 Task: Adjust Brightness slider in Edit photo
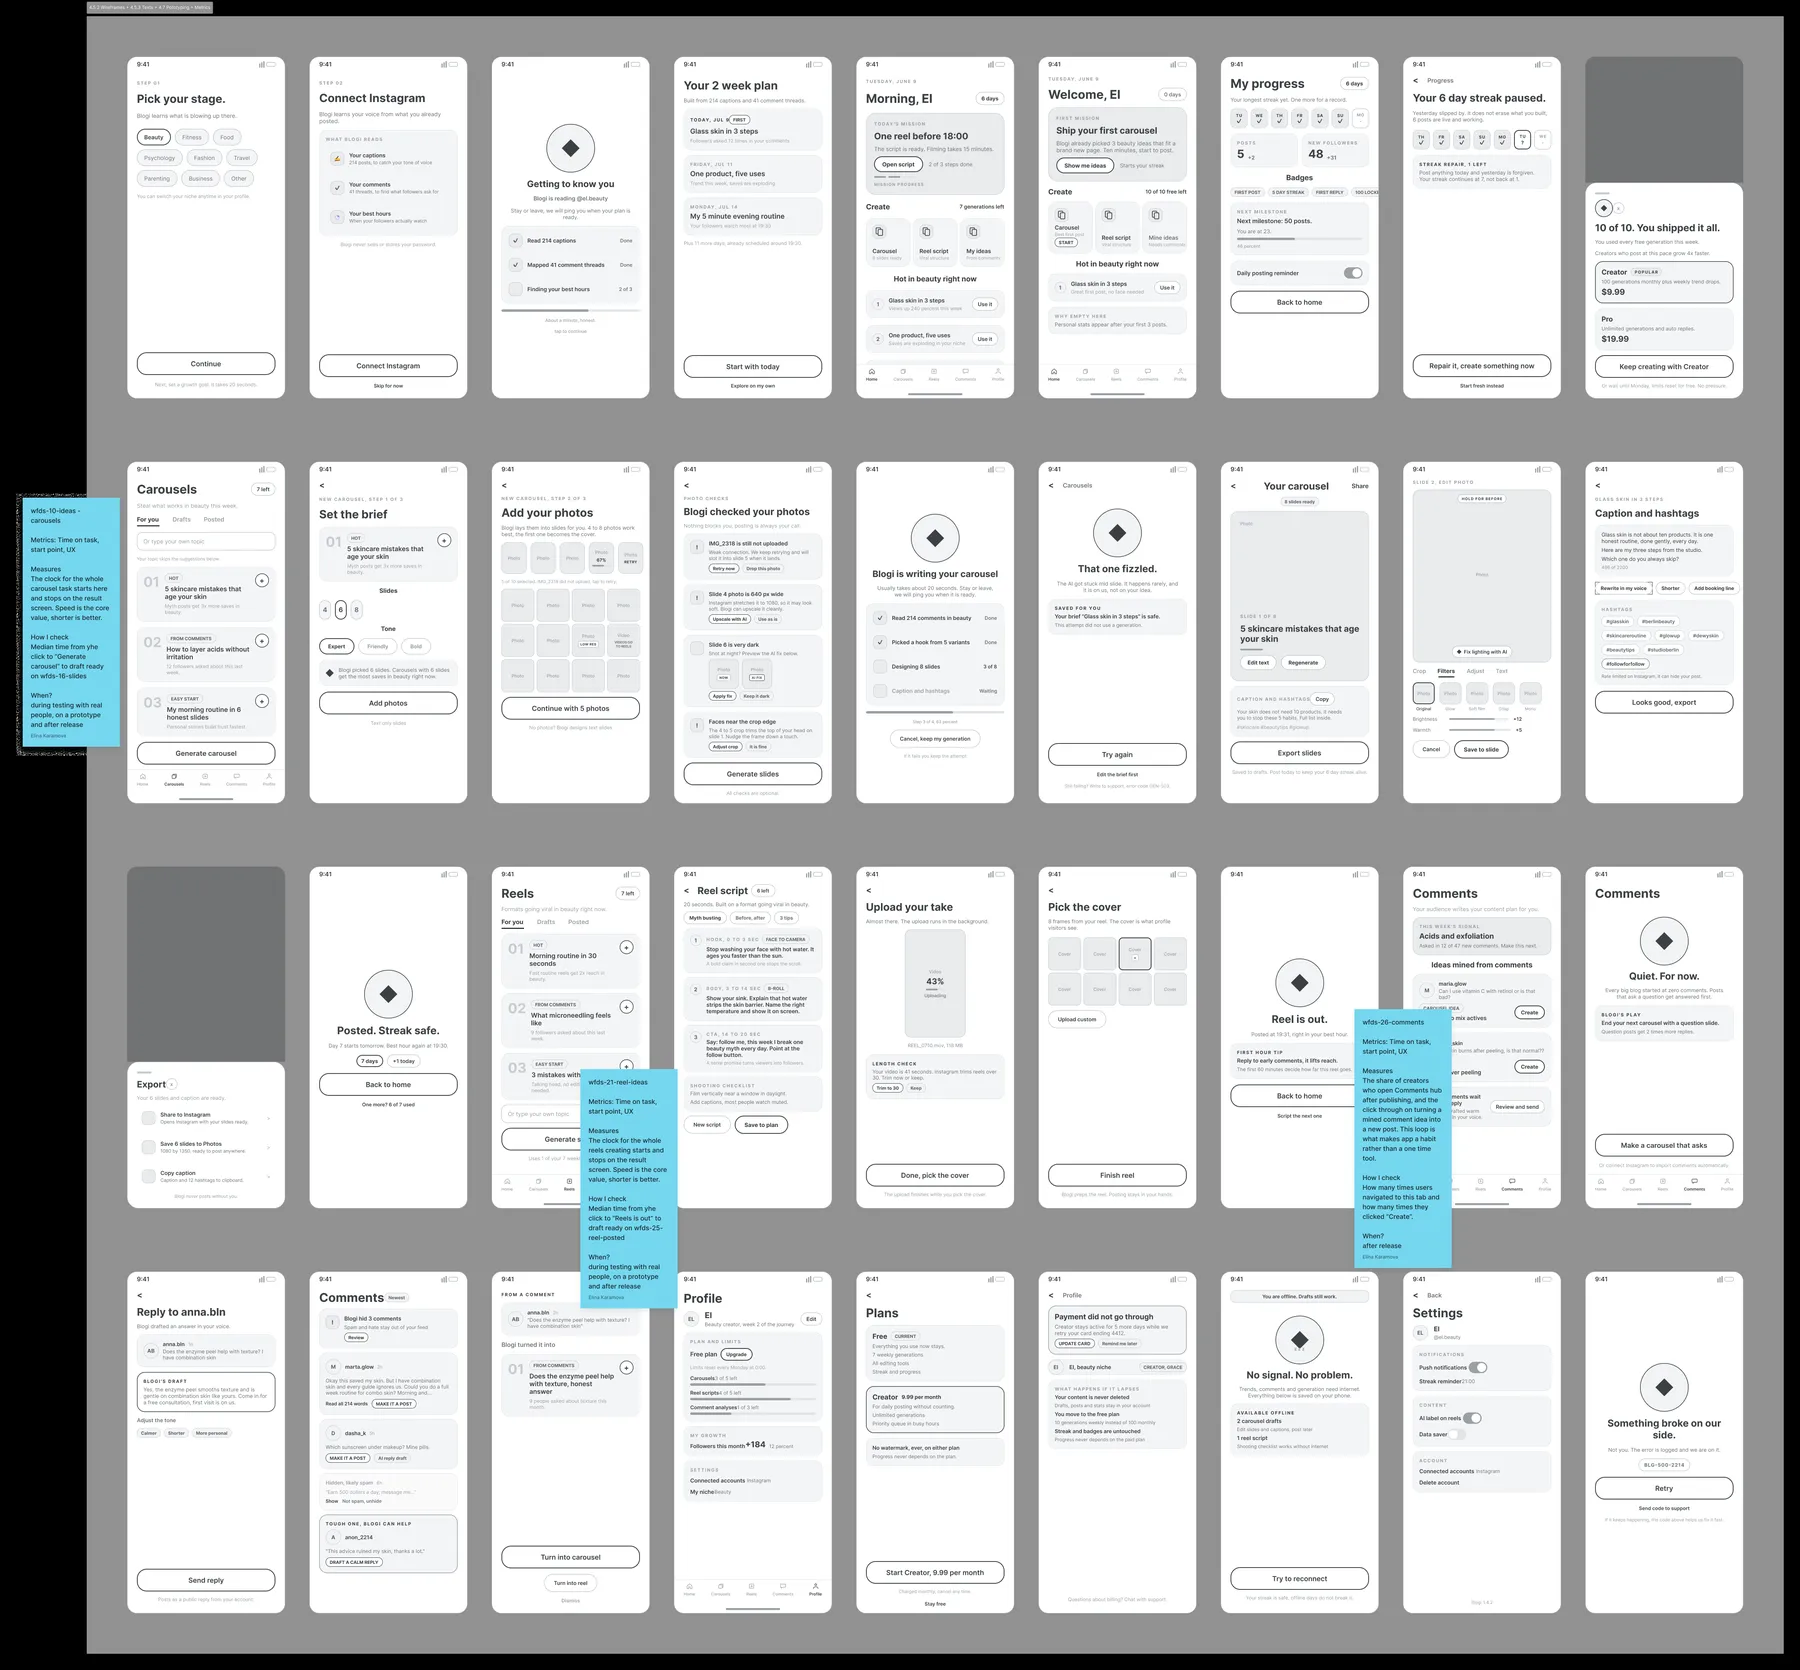pyautogui.click(x=1479, y=719)
